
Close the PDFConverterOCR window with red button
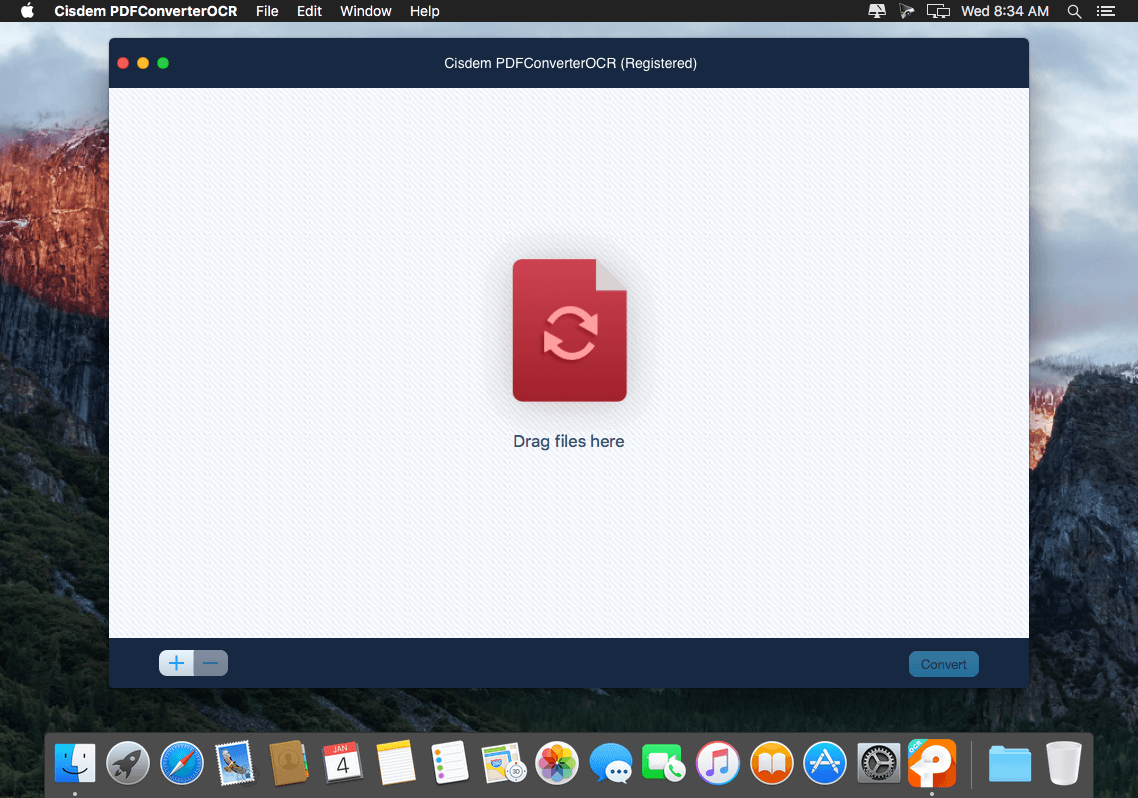click(x=123, y=63)
